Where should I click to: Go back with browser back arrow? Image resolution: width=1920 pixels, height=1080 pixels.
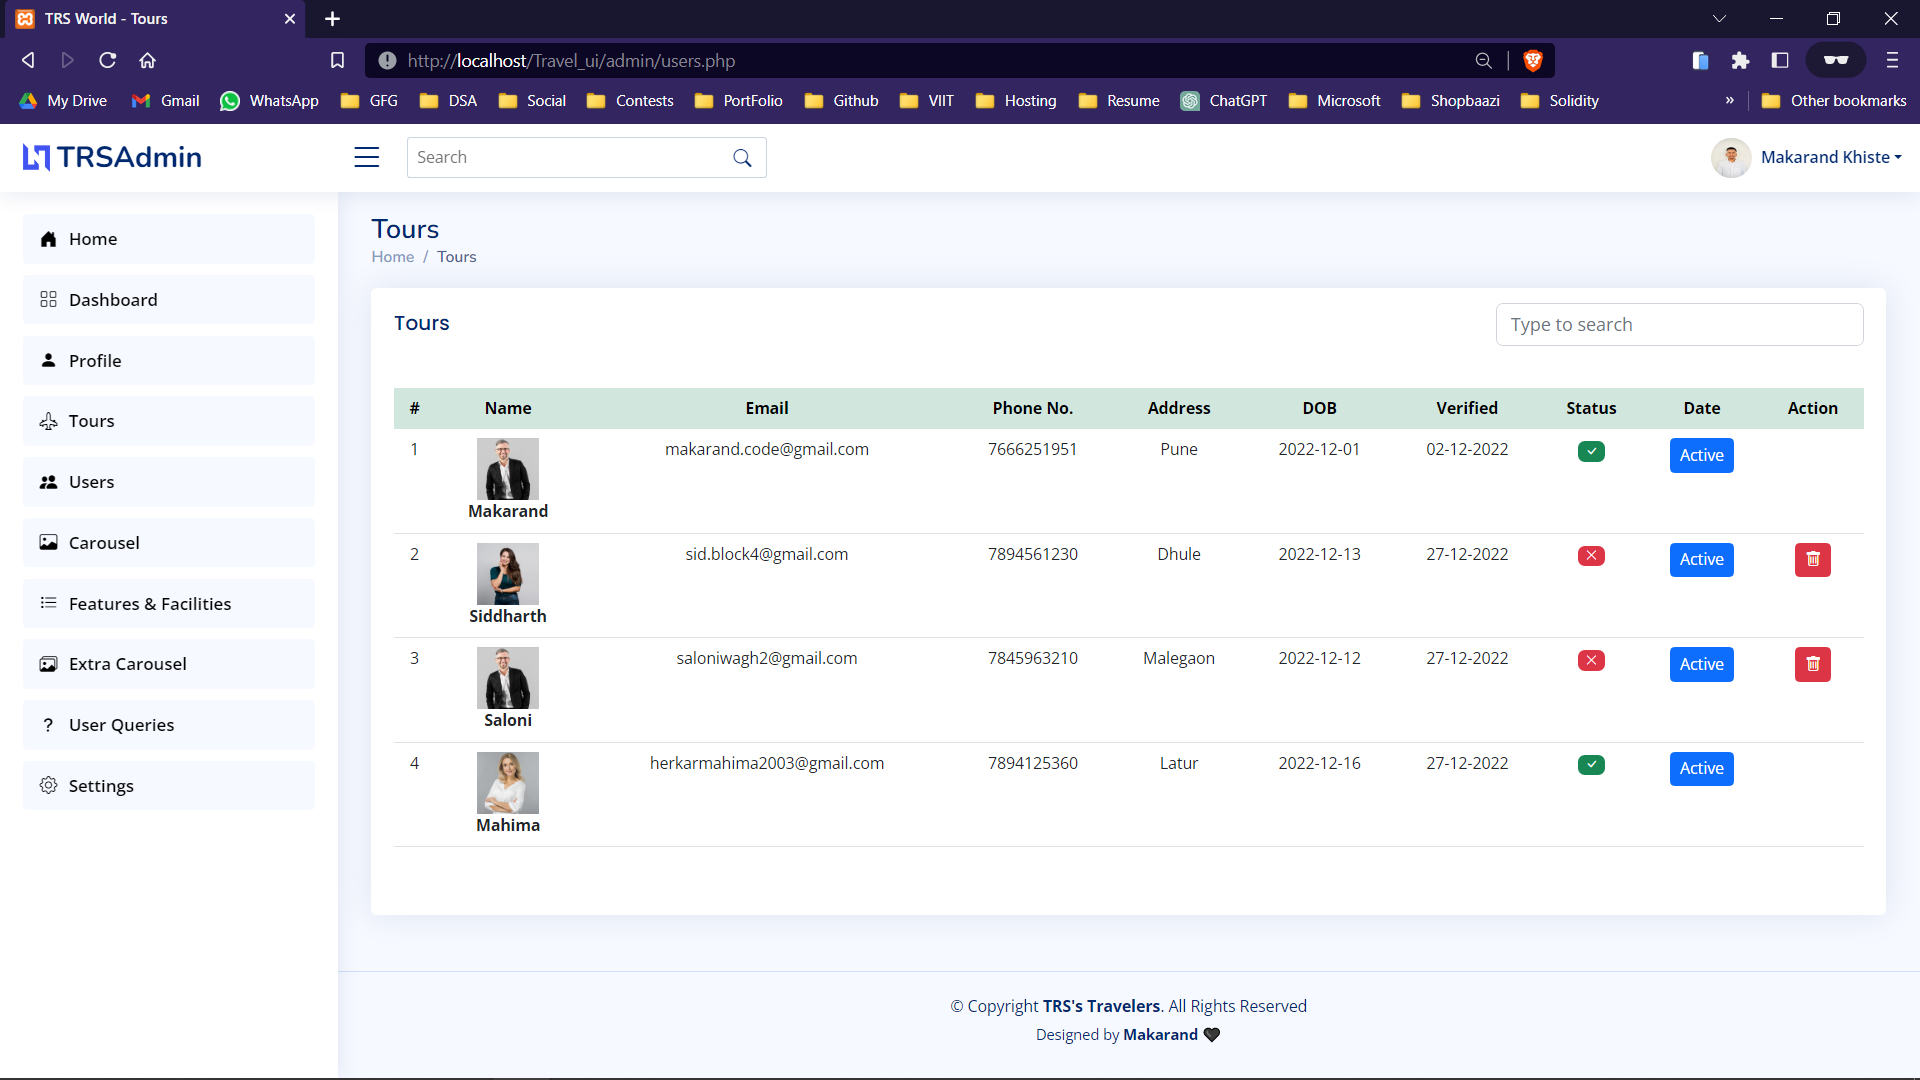pyautogui.click(x=28, y=61)
